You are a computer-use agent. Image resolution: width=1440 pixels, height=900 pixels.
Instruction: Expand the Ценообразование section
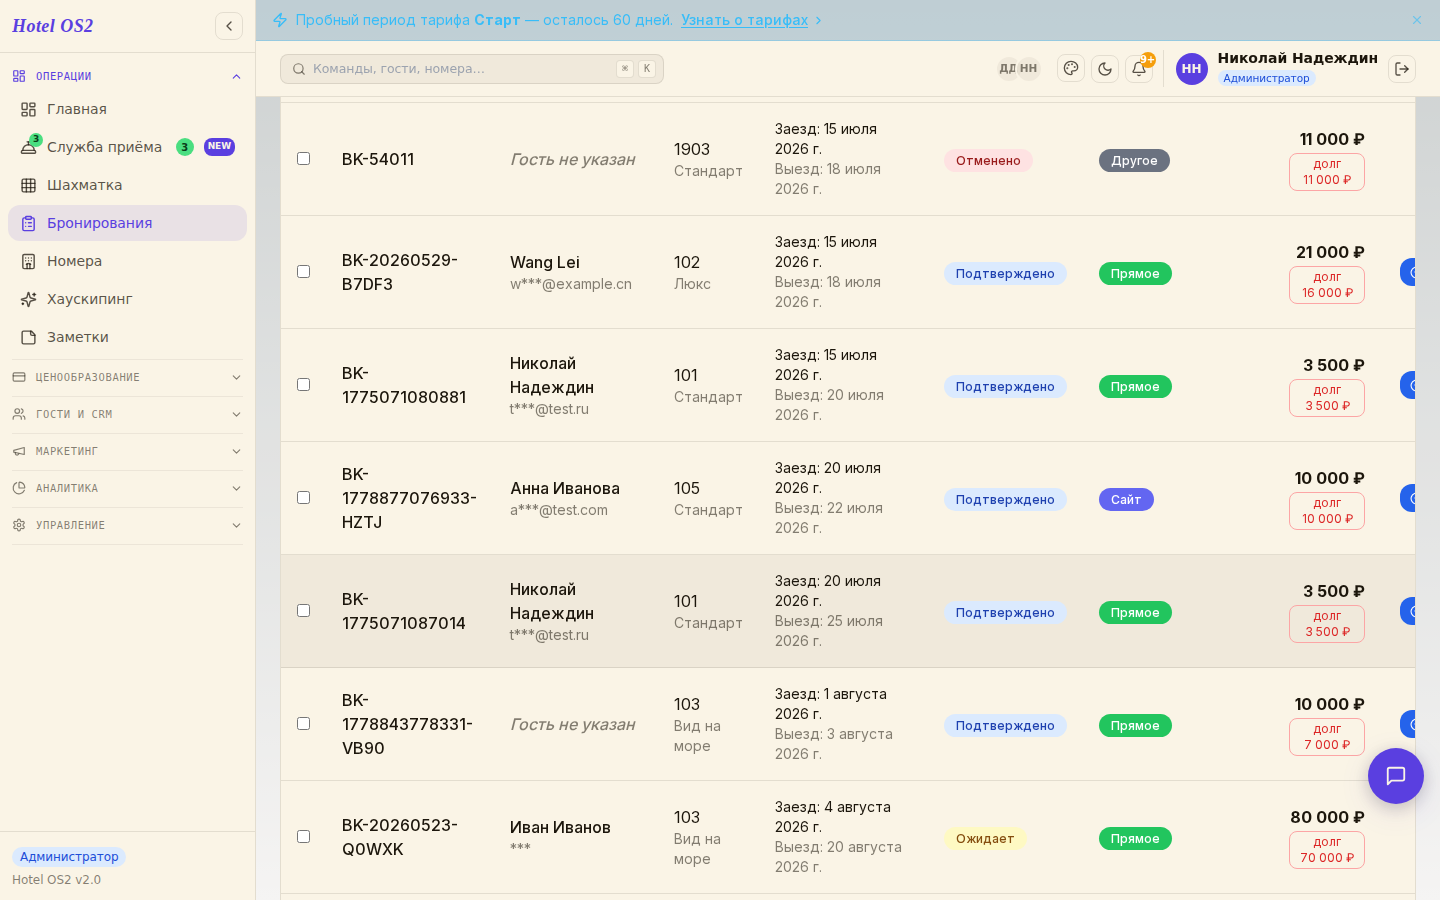coord(127,377)
